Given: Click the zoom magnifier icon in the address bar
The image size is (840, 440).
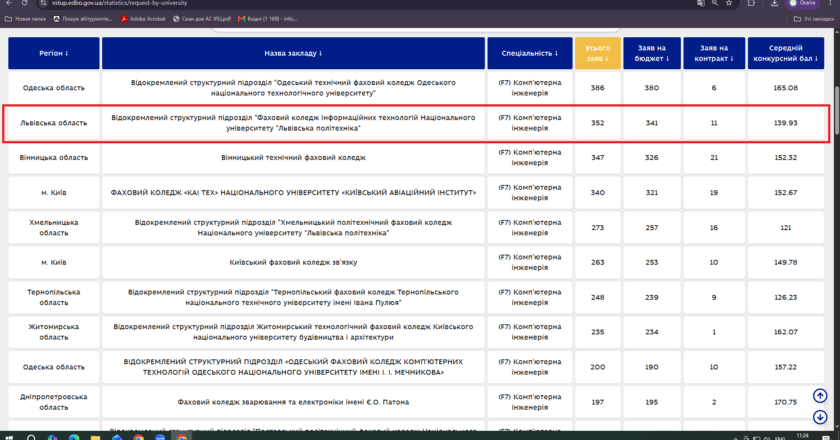Looking at the screenshot, I should [x=715, y=3].
